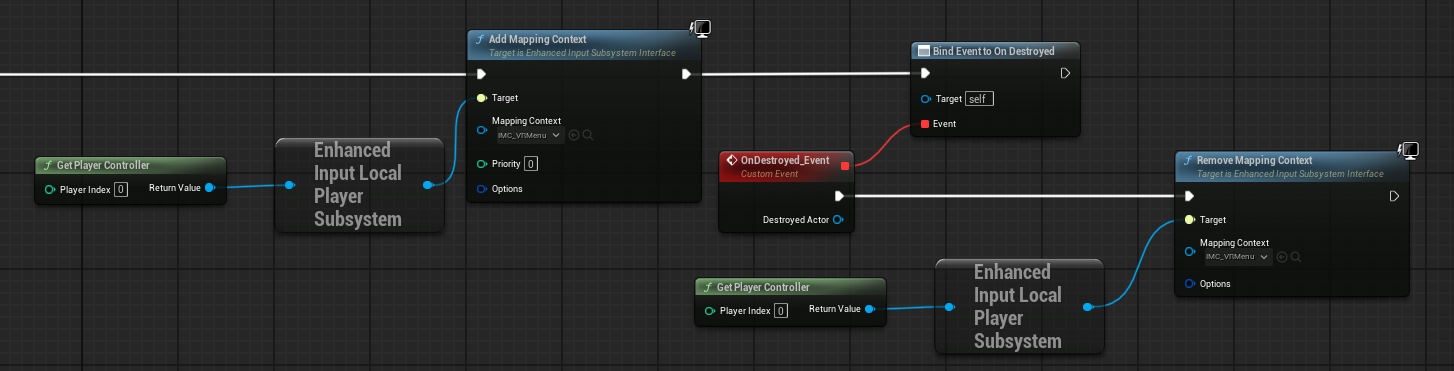This screenshot has height=371, width=1454.
Task: Click Player Index pin on Get Player Controller feeding Remove Mapping Context
Action: [710, 311]
